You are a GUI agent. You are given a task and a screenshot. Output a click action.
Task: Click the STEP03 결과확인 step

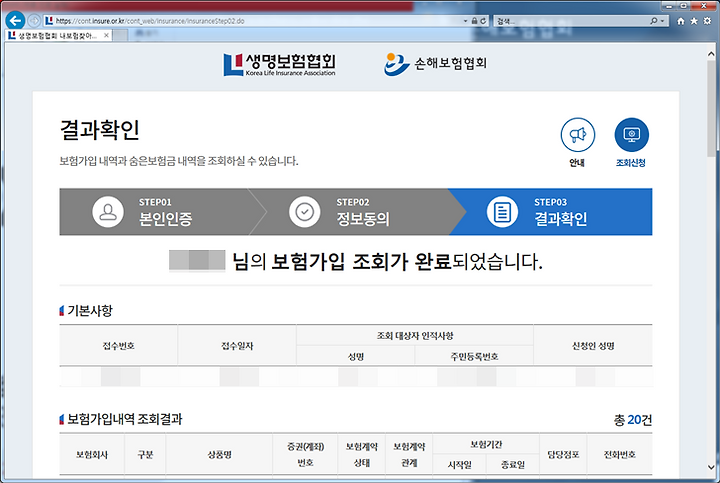pyautogui.click(x=551, y=212)
